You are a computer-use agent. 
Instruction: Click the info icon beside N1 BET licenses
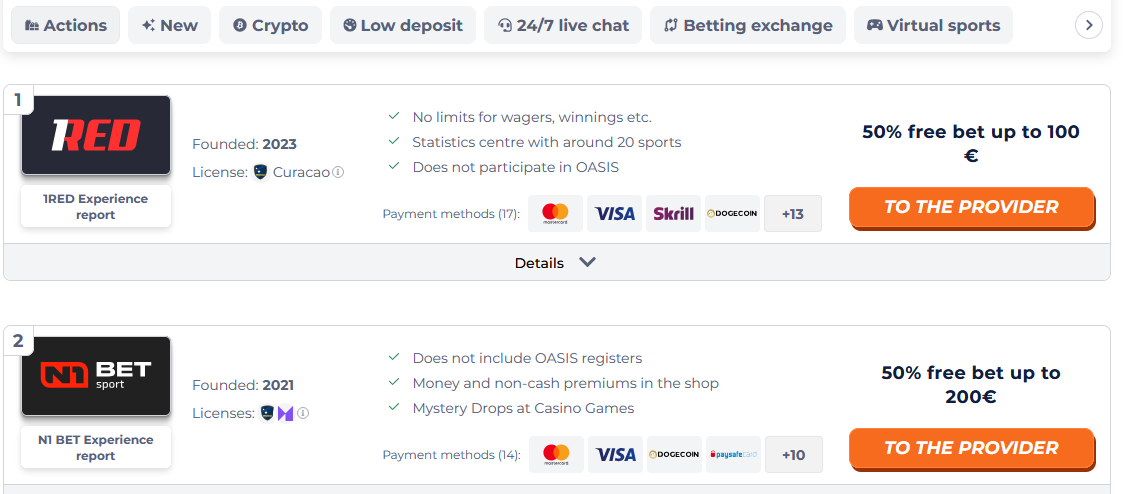click(303, 413)
